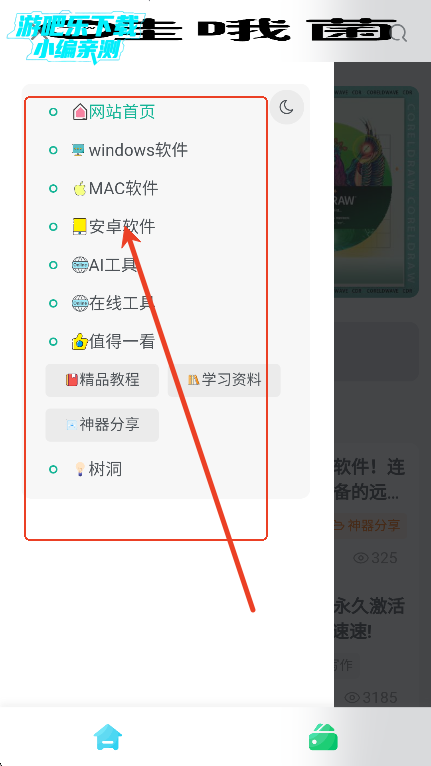Click the yellow phone icon beside 安卓软件

80,226
